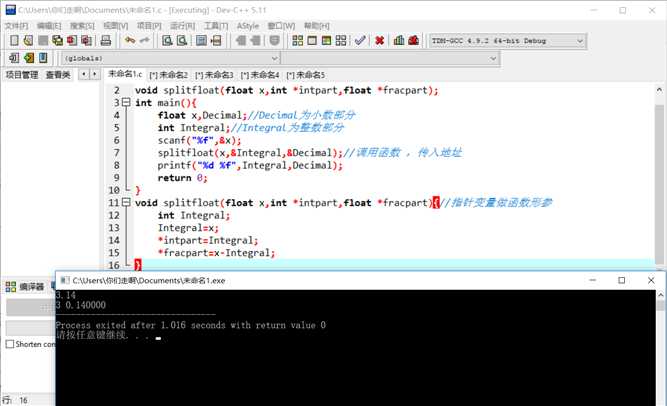Collapse the splitfloat fold marker on line 11
Image resolution: width=667 pixels, height=406 pixels.
[x=126, y=202]
